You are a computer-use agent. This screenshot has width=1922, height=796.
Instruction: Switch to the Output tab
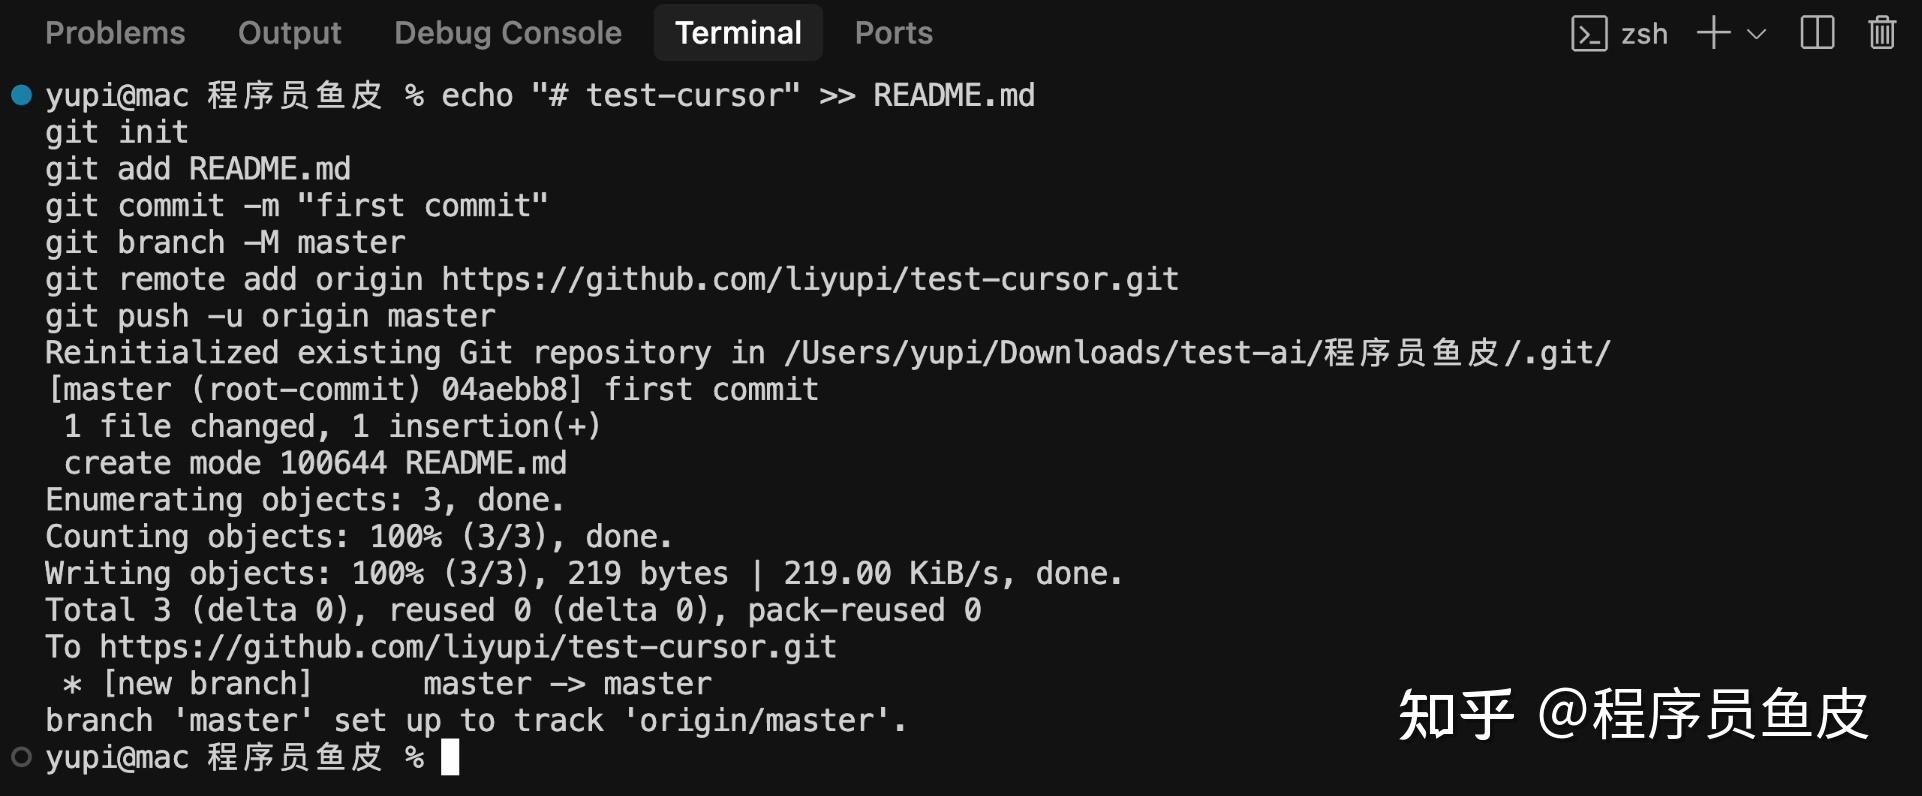289,33
